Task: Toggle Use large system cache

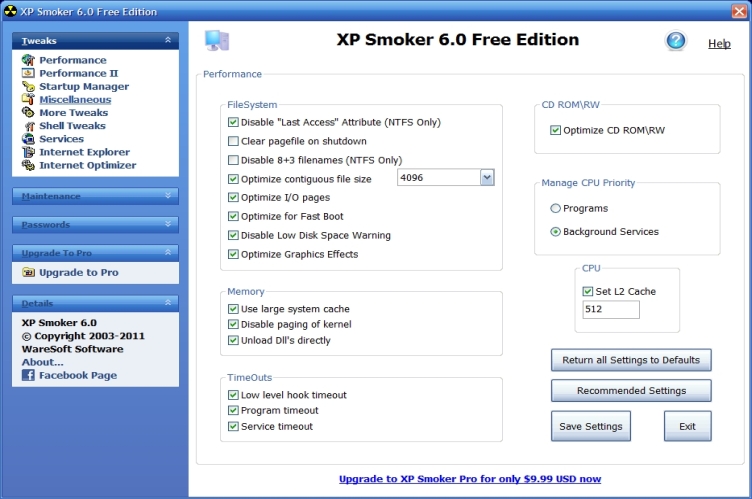Action: (x=233, y=309)
